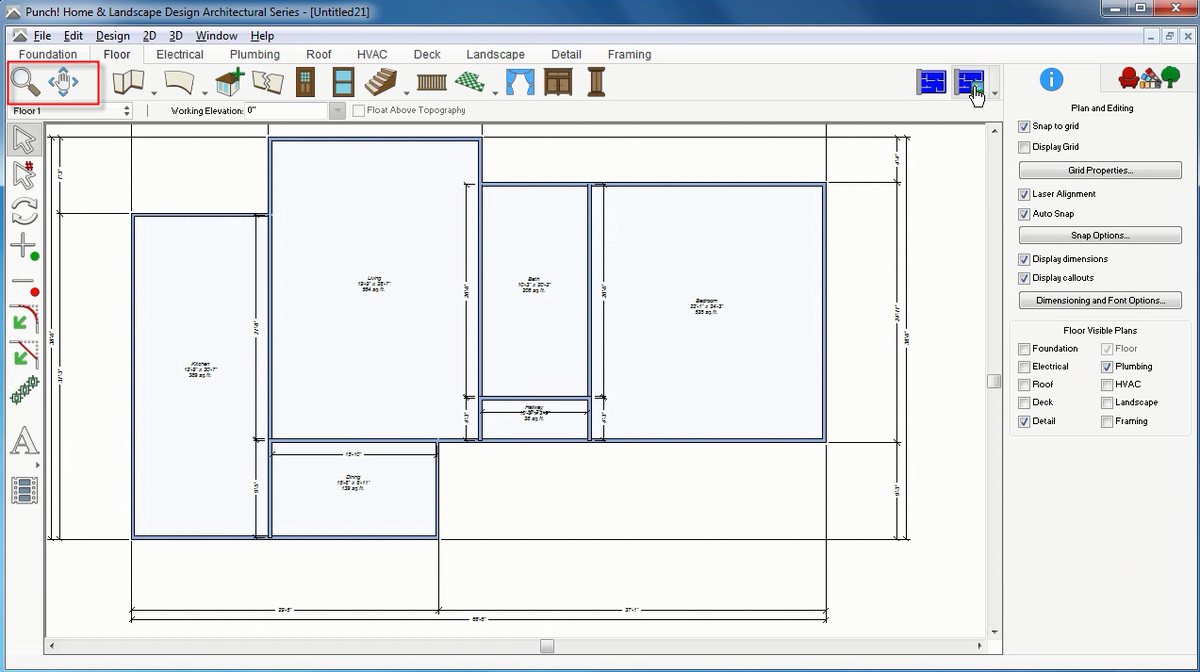
Task: Expand the Floor tool dropdown arrow
Action: point(494,93)
